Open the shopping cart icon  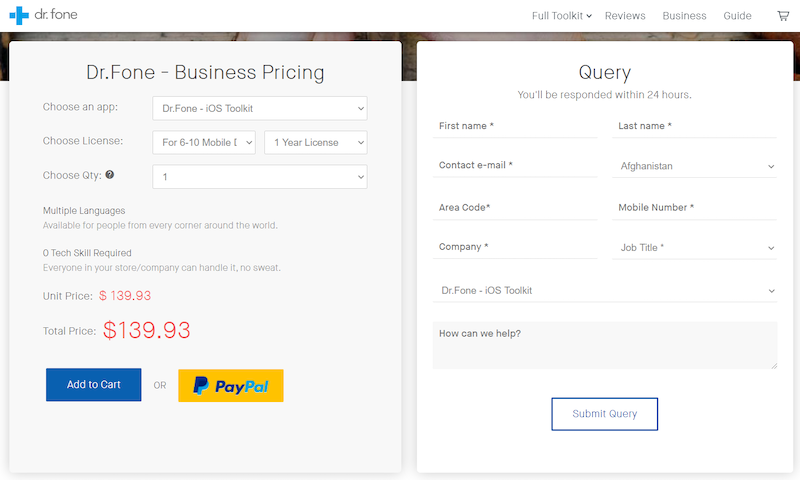[x=783, y=16]
